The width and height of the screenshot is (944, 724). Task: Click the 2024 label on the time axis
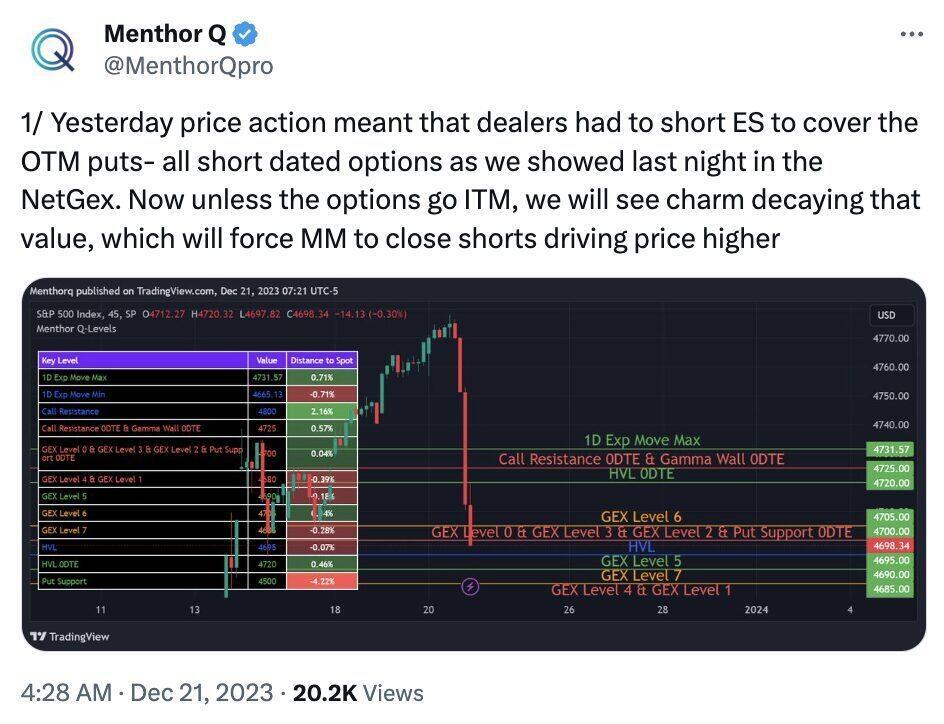[757, 608]
